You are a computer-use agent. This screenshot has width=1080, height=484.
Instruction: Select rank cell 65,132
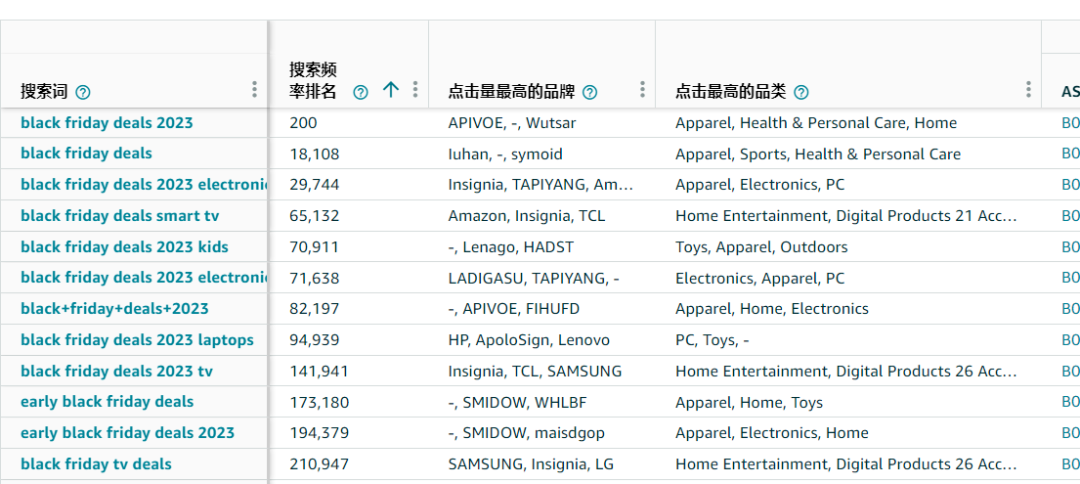pyautogui.click(x=314, y=216)
